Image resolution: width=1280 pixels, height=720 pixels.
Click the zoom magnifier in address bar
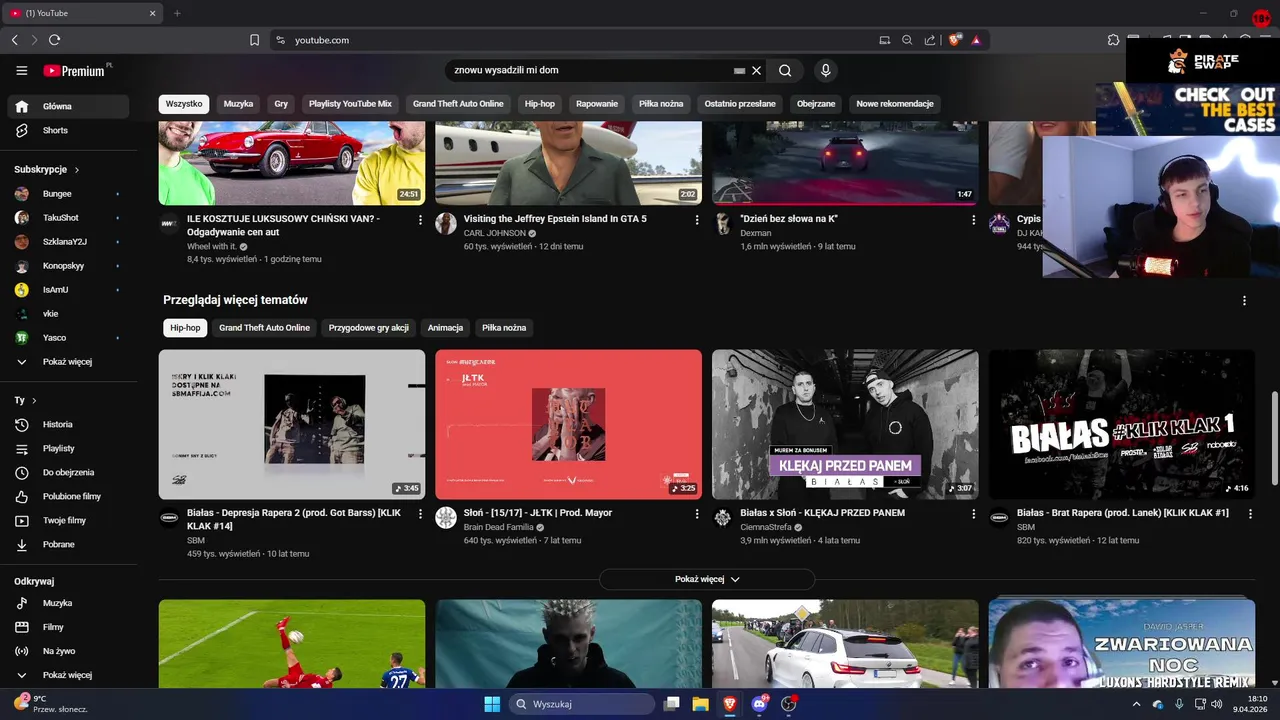pos(907,40)
